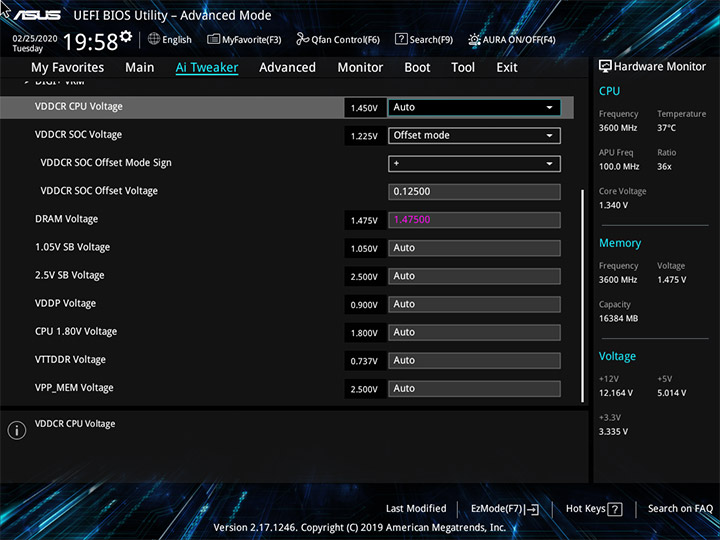Click the Memory heading in Hardware Monitor
Image resolution: width=720 pixels, height=540 pixels.
click(620, 243)
